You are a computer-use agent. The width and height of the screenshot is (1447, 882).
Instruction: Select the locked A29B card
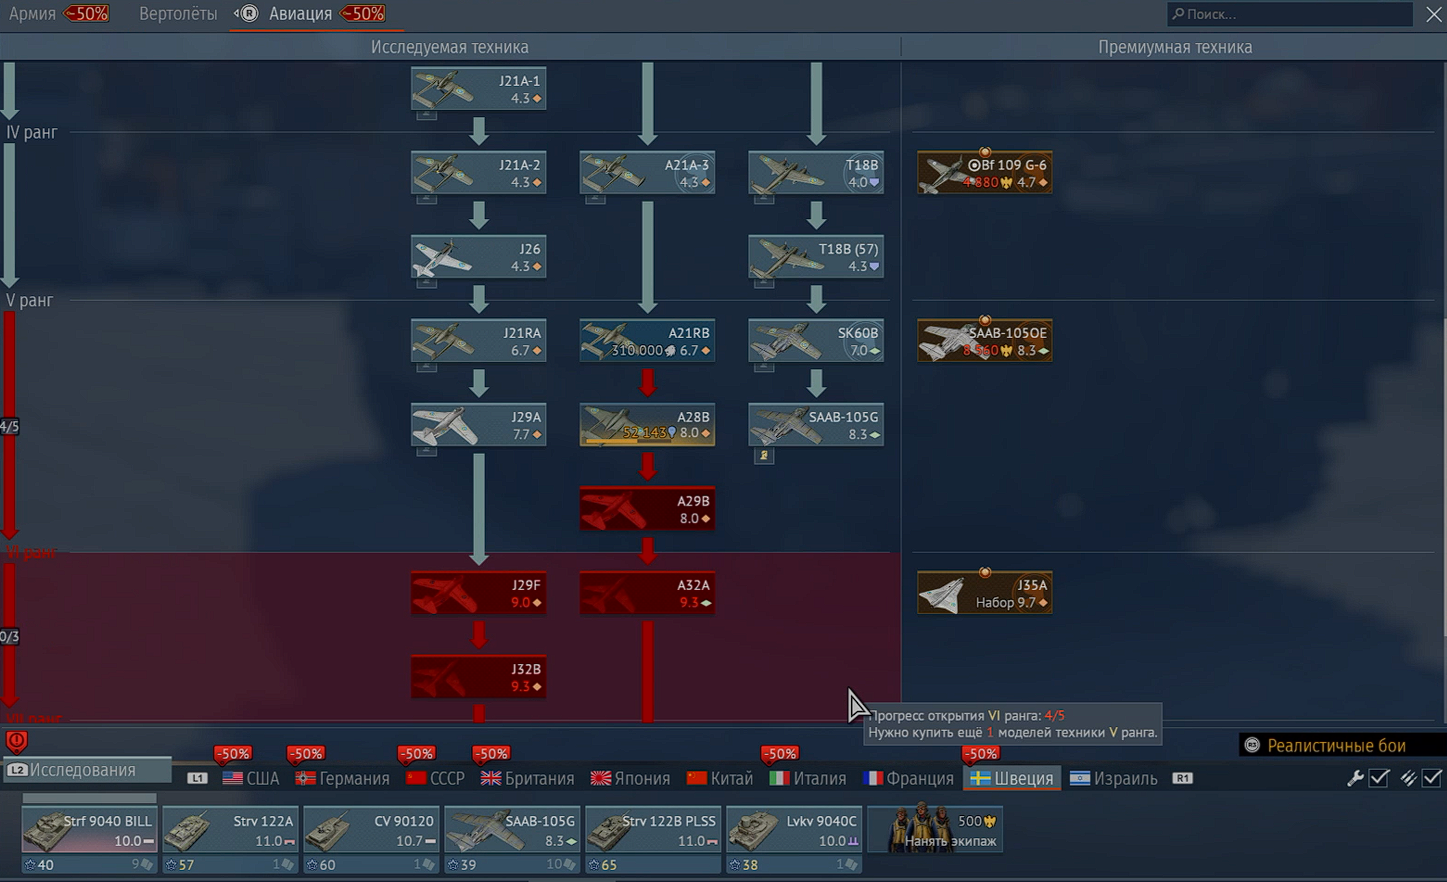pos(647,509)
